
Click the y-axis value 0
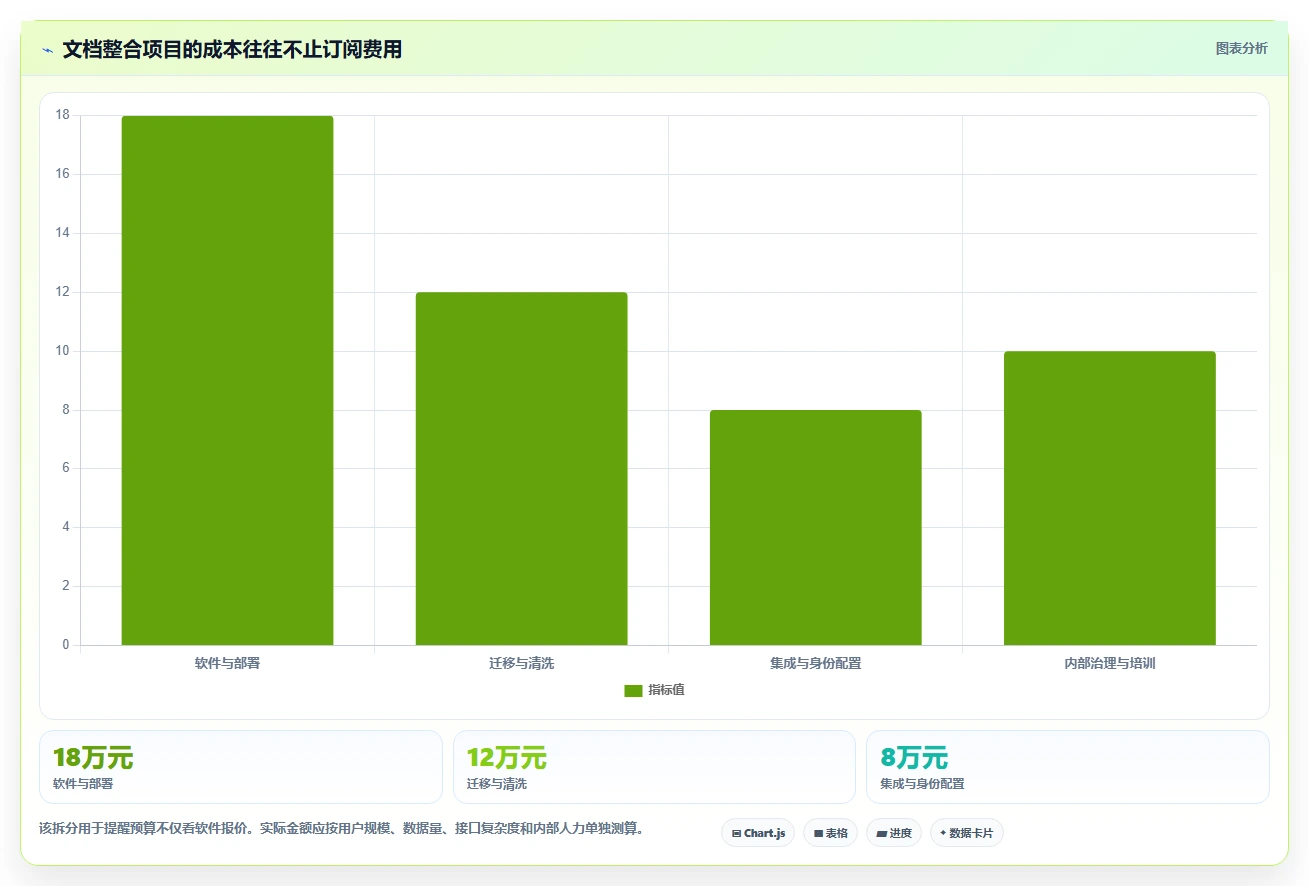(x=66, y=645)
